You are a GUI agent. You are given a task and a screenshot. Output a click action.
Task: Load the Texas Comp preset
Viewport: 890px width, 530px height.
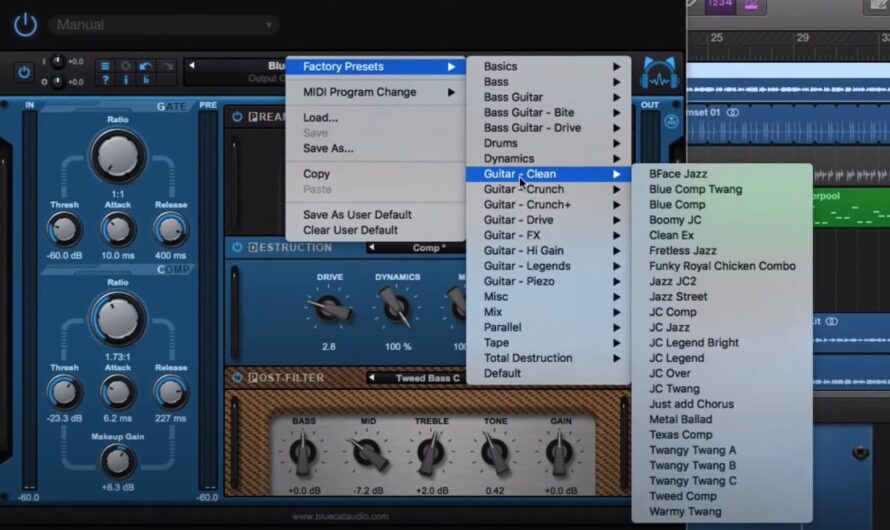[x=722, y=435]
